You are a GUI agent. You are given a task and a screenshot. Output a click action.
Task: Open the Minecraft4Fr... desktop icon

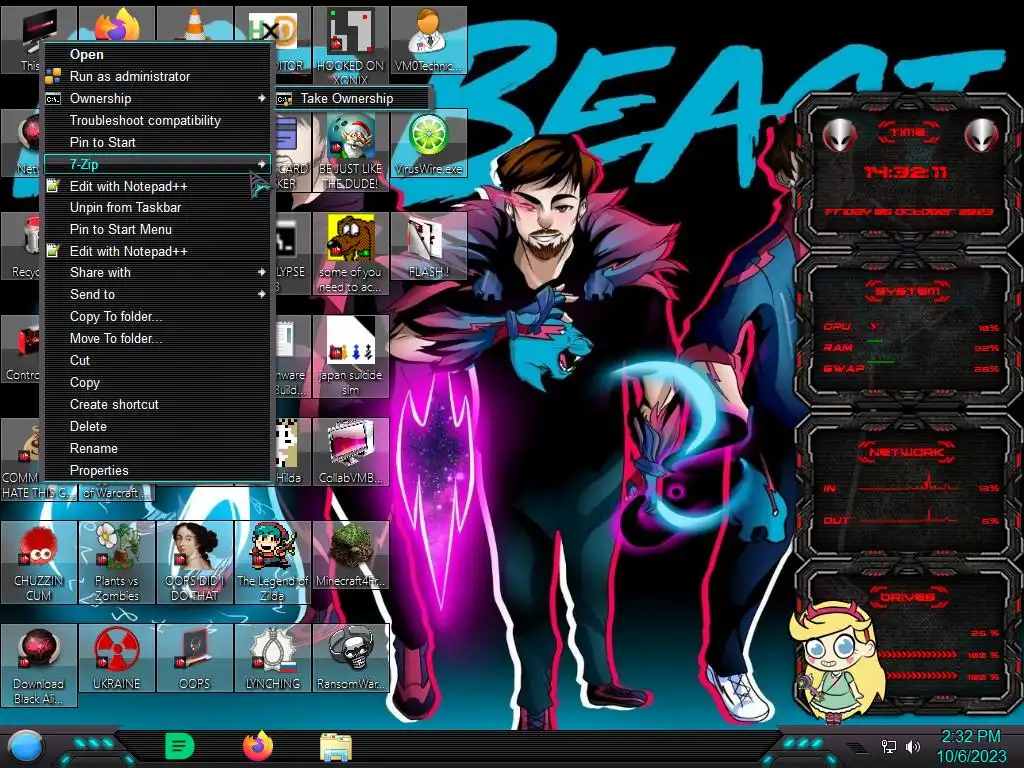tap(351, 555)
